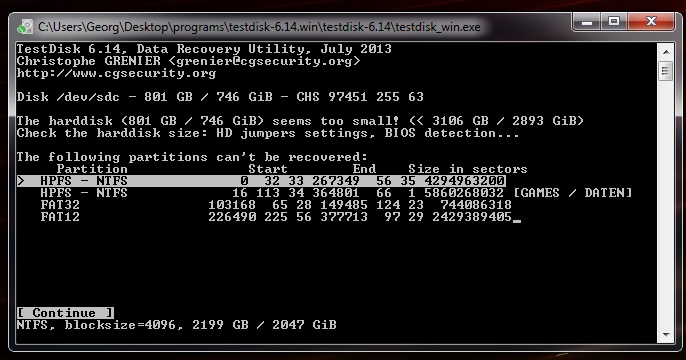The image size is (686, 360).
Task: Click the http://www.cgsecurity.org URL text
Action: pos(116,73)
